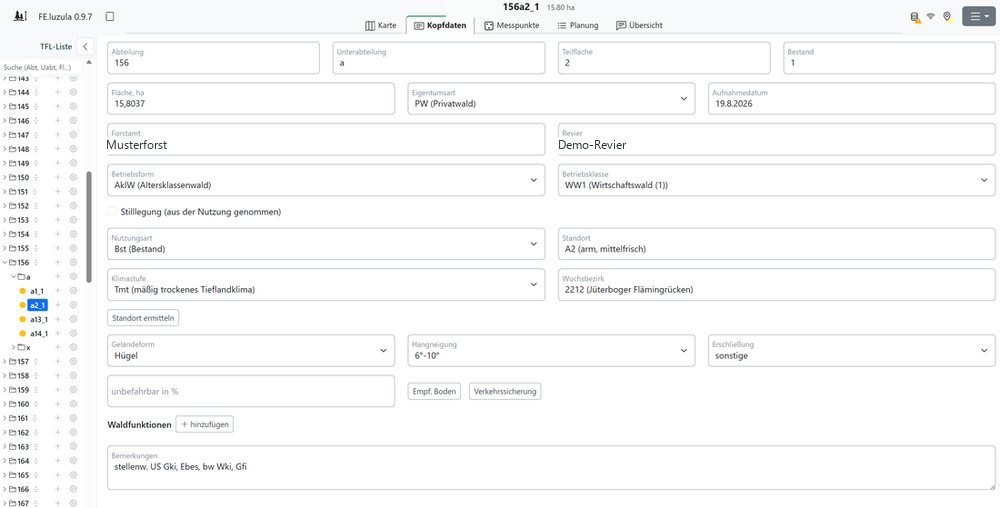
Task: Toggle the square checkbox next to FE.luzula 0.9.7
Action: click(x=110, y=17)
